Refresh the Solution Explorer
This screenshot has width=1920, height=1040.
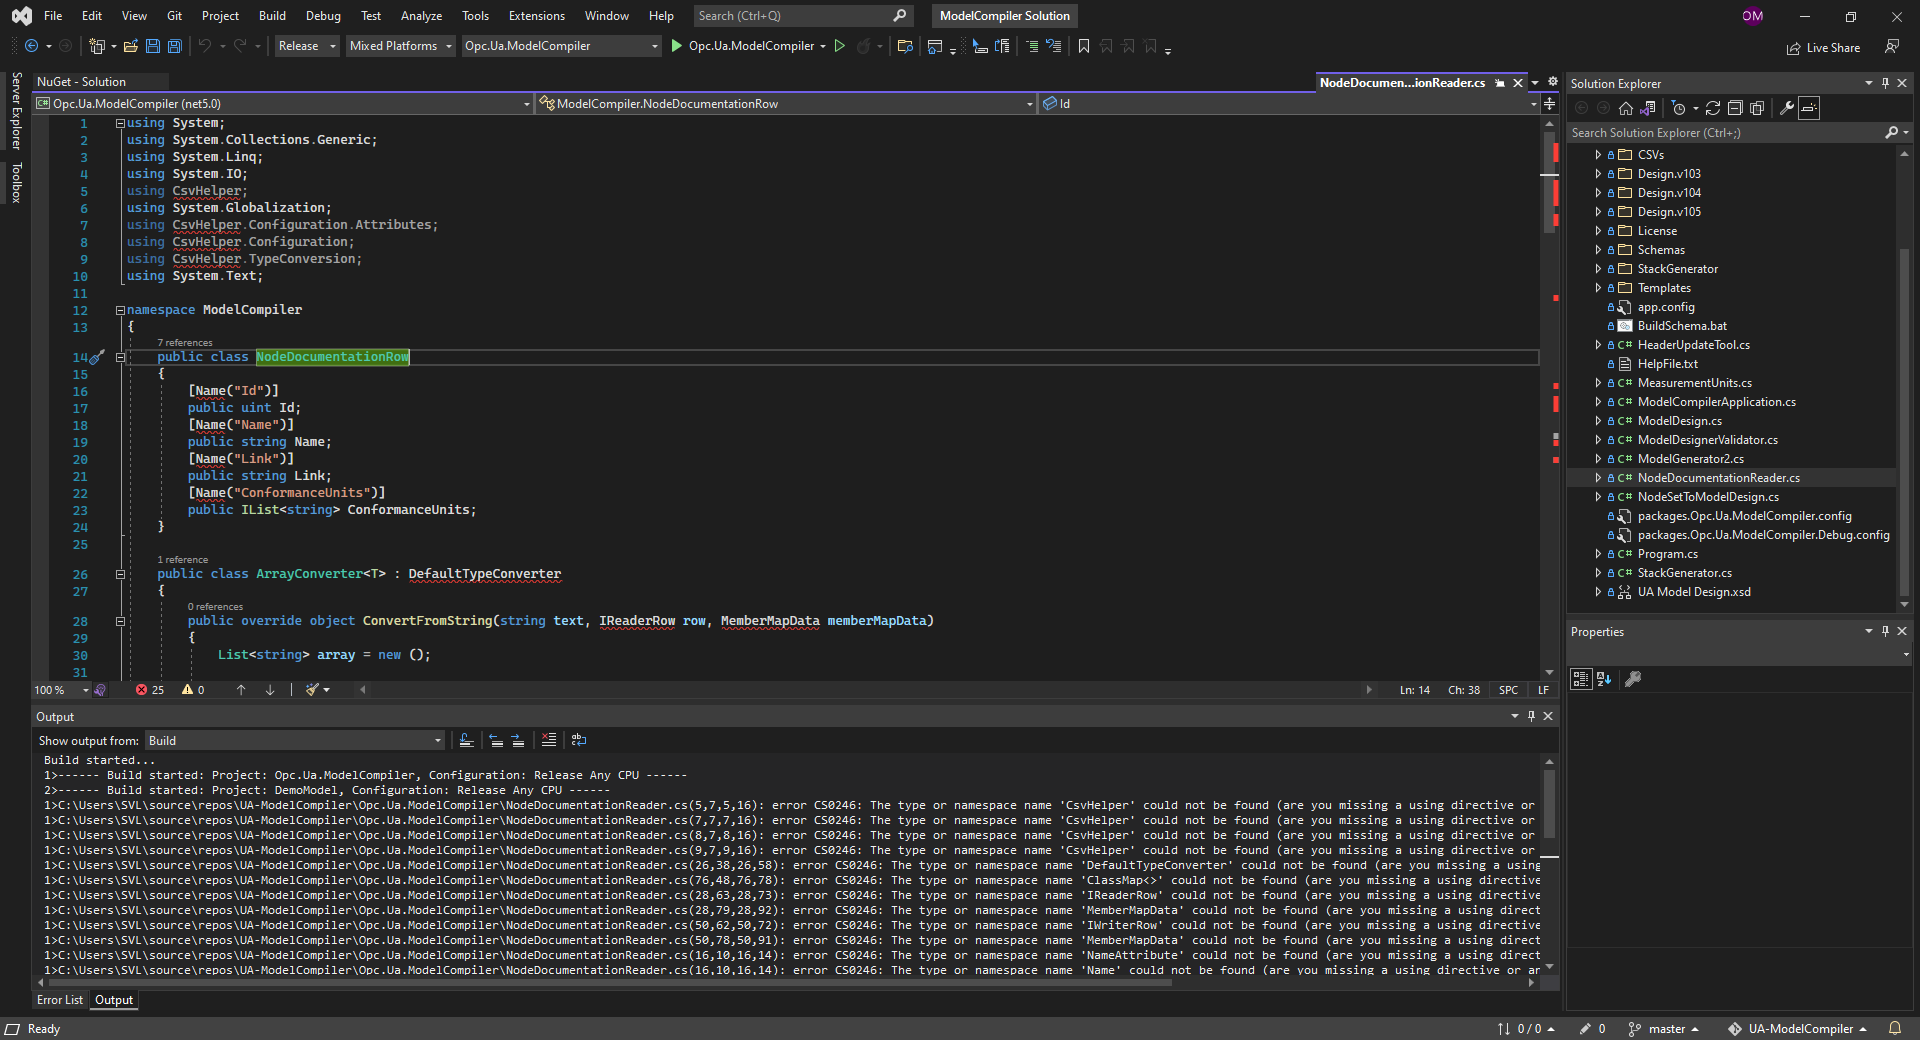point(1713,108)
